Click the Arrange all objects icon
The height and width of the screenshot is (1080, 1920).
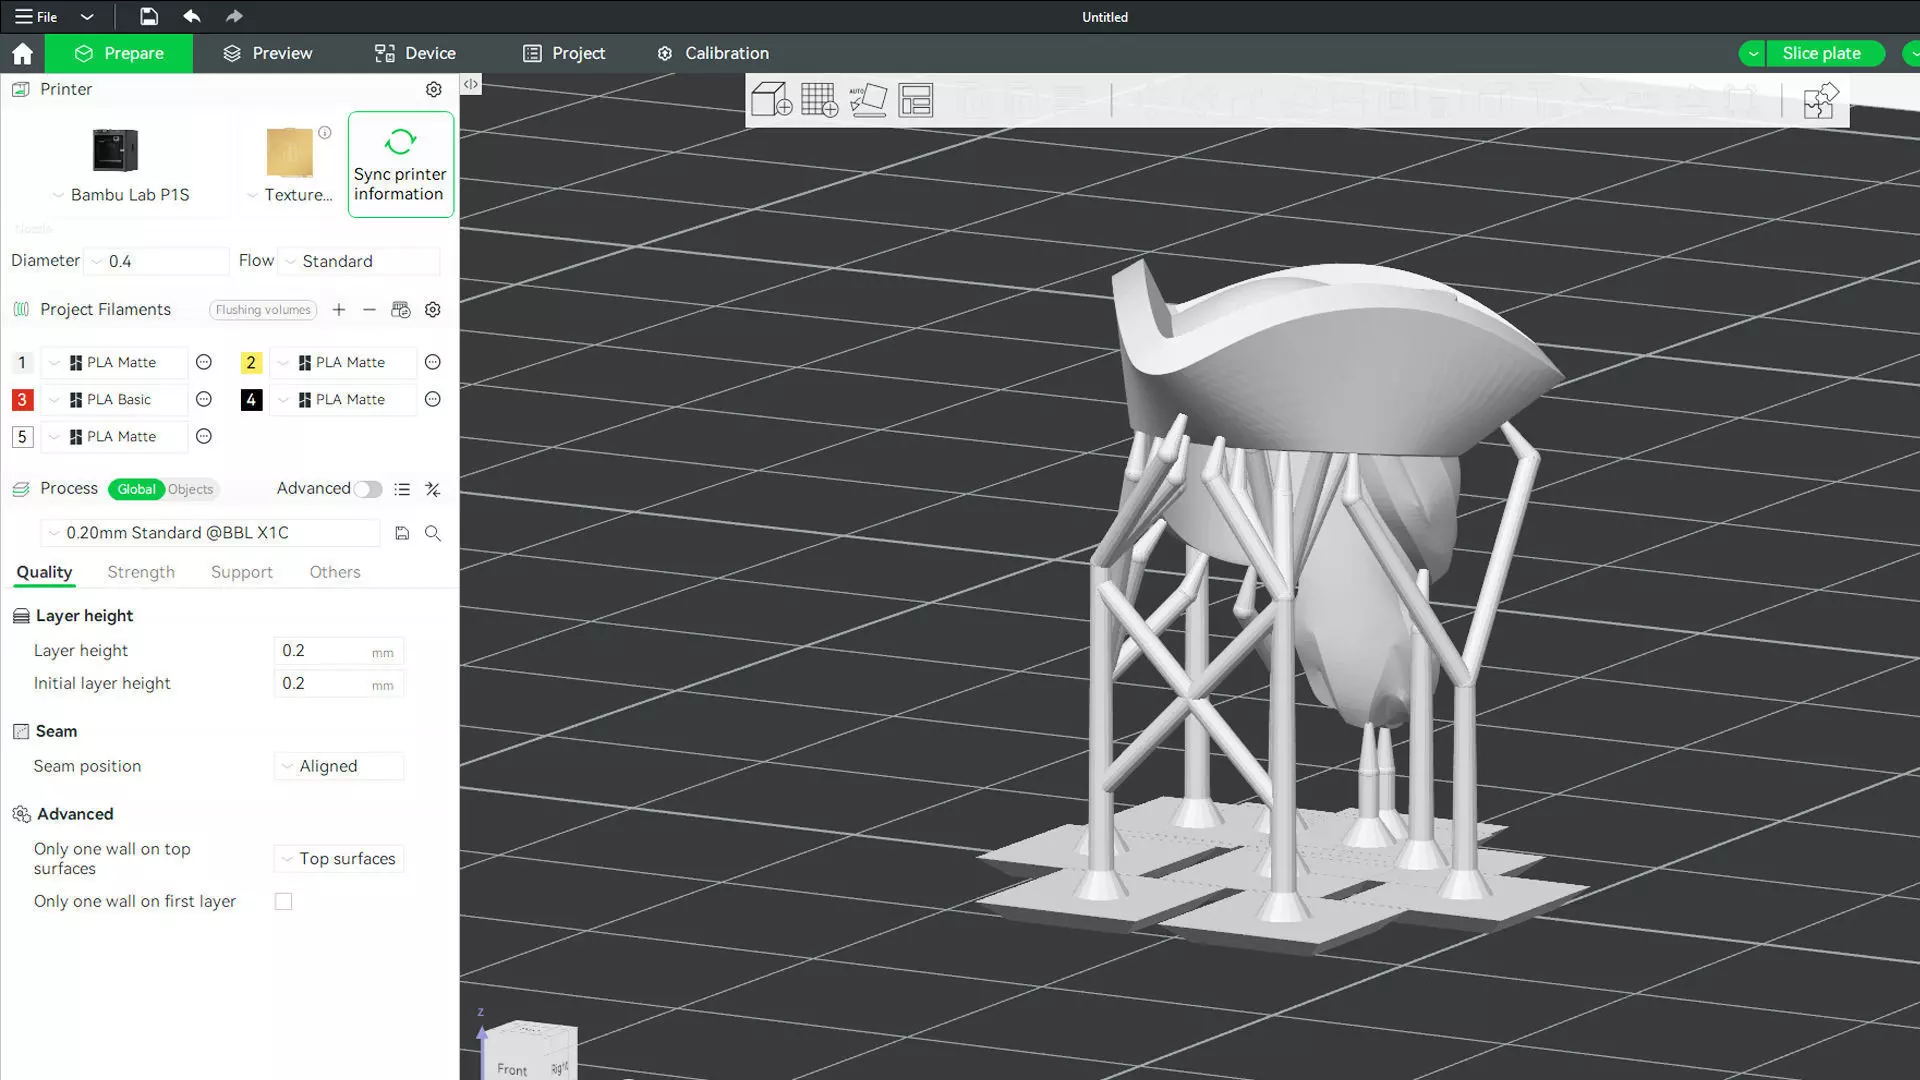(x=915, y=100)
